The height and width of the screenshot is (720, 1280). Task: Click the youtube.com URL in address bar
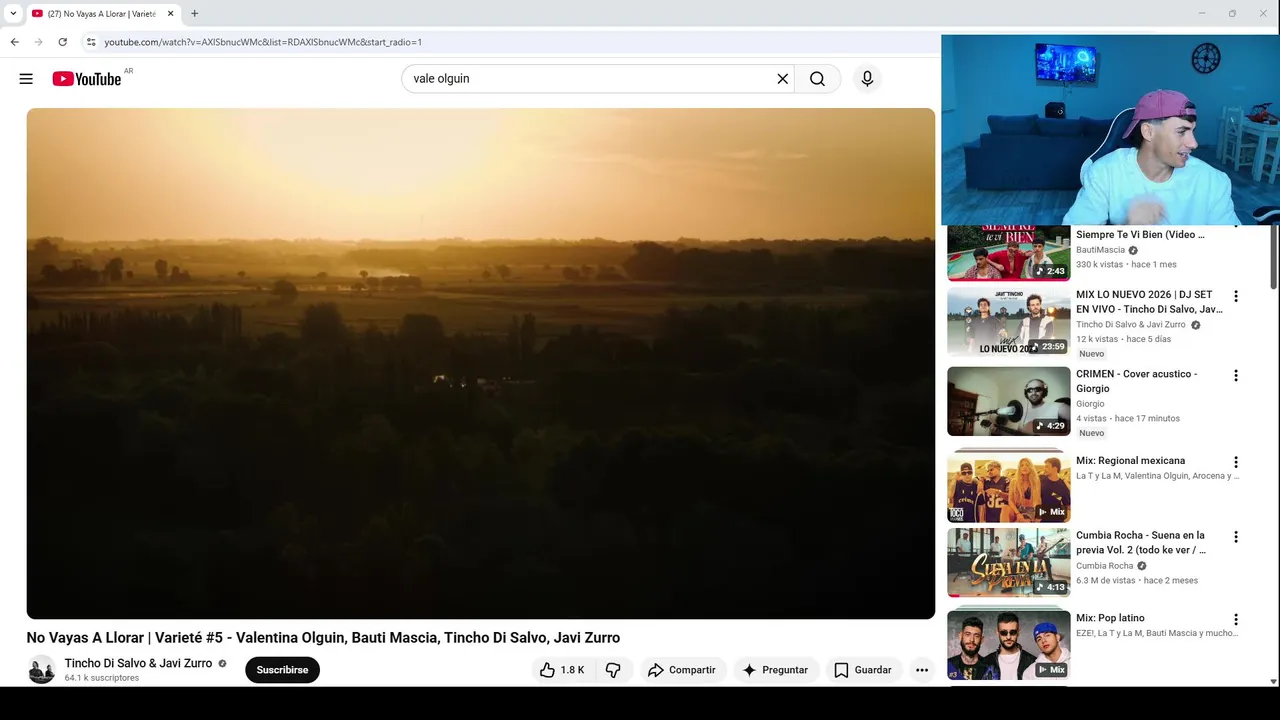point(263,42)
